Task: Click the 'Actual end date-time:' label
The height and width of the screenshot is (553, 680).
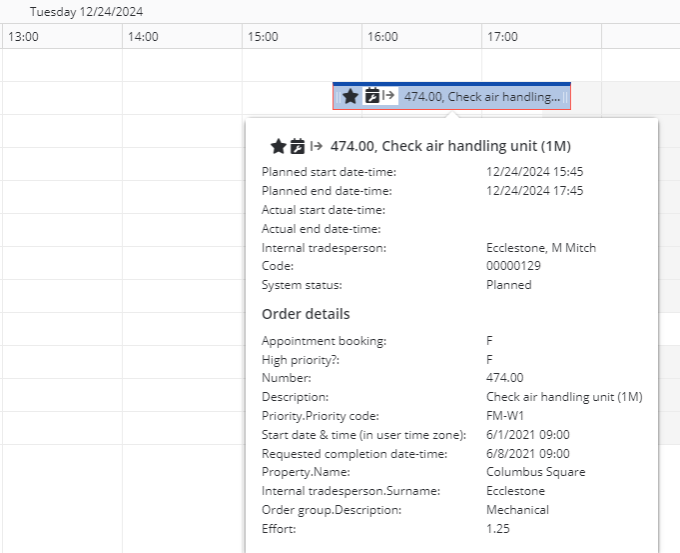Action: click(x=321, y=229)
